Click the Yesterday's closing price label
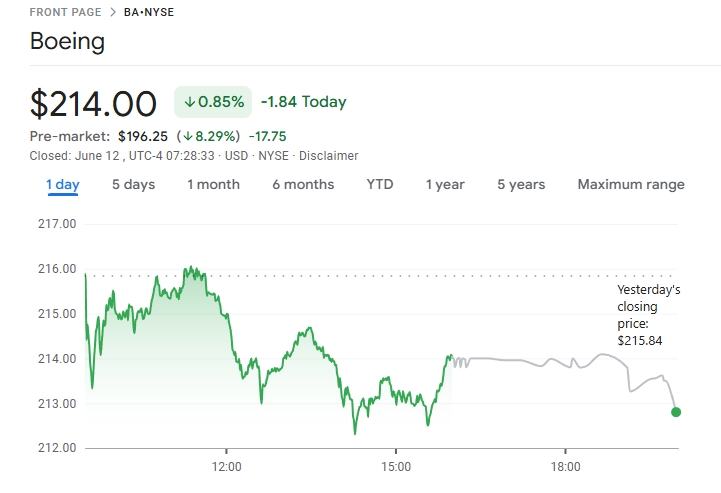Viewport: 721px width, 493px height. (648, 315)
